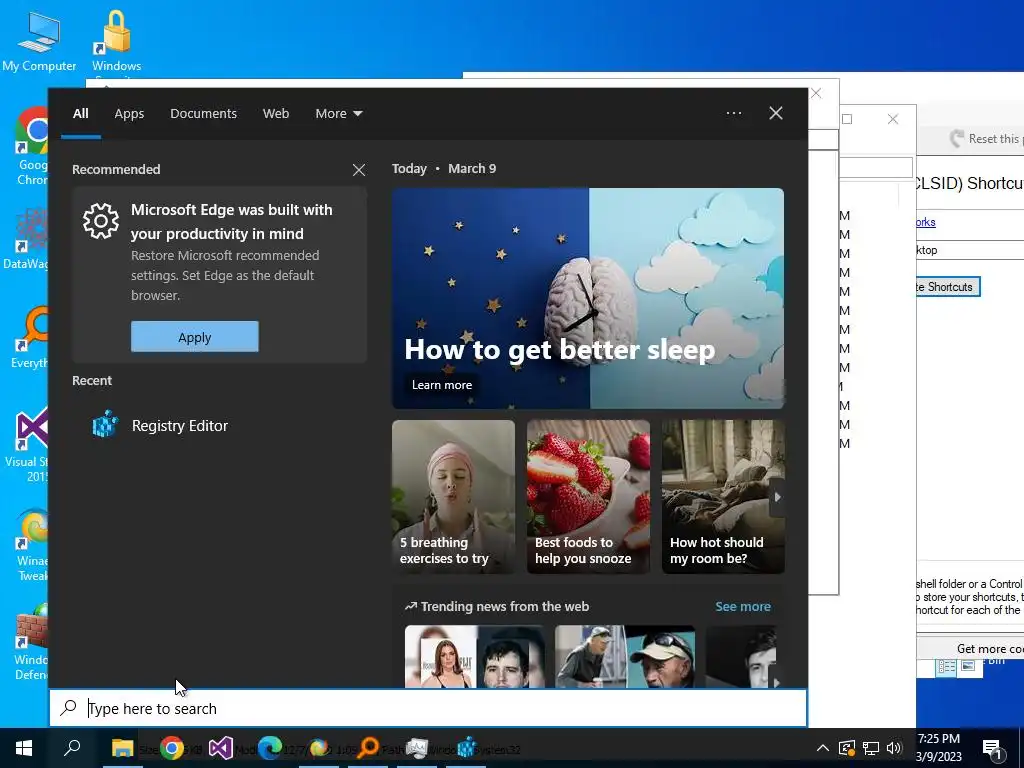This screenshot has width=1024, height=768.
Task: Select the Everything desktop shortcut
Action: click(29, 338)
